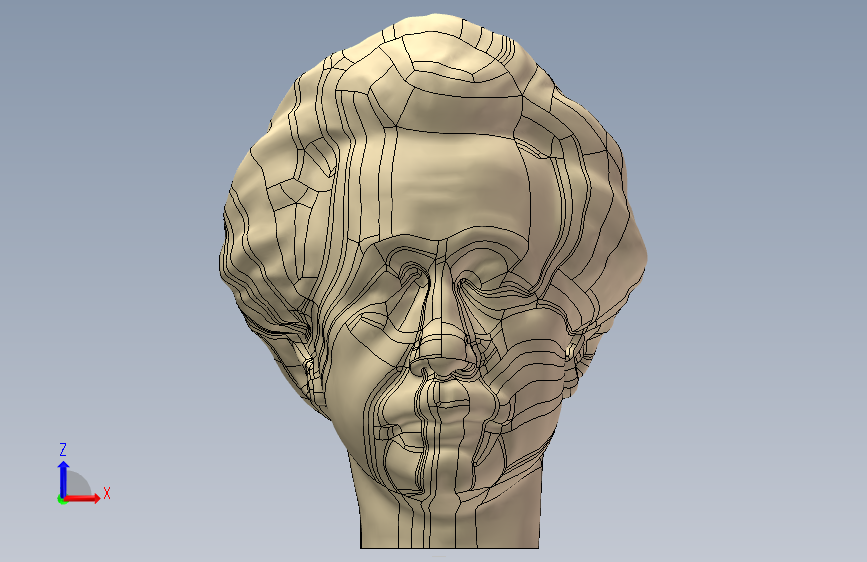Select the 3D head model

pyautogui.click(x=433, y=281)
